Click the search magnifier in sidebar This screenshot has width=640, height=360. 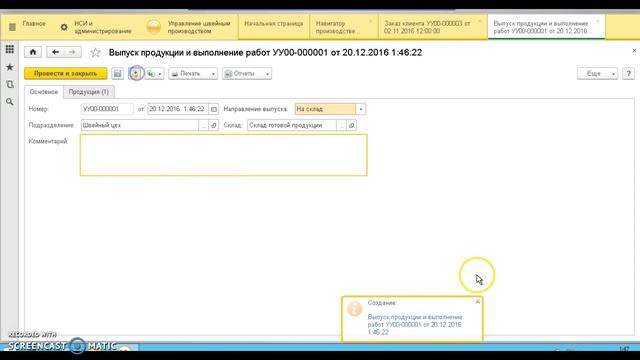[x=9, y=102]
